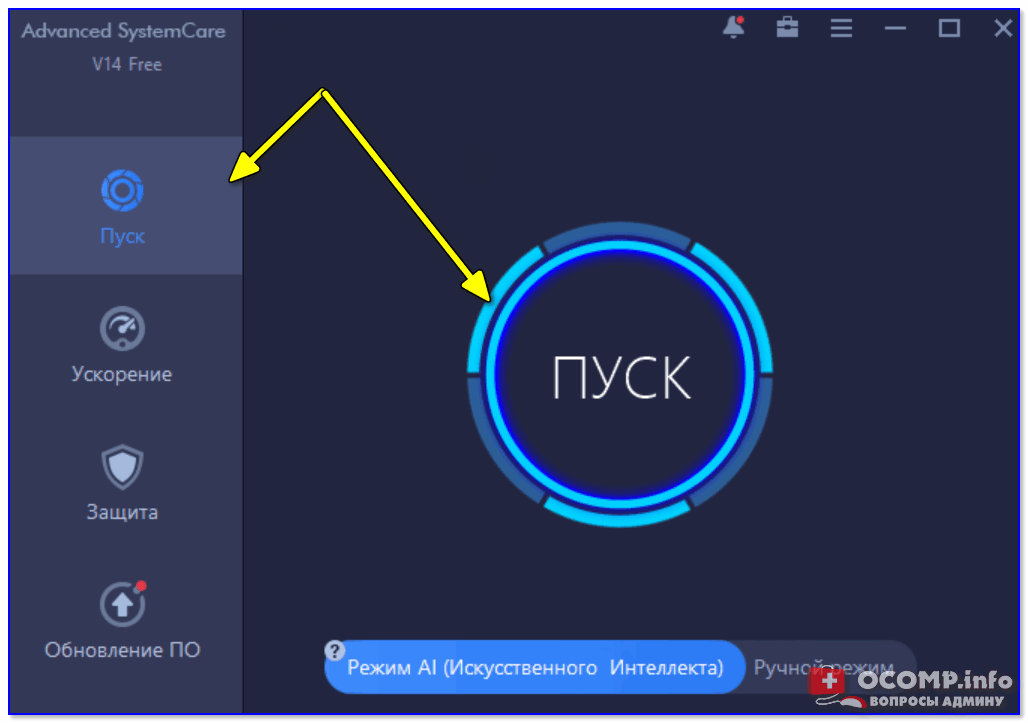Open the Пуск tab label
1028x723 pixels.
click(123, 236)
